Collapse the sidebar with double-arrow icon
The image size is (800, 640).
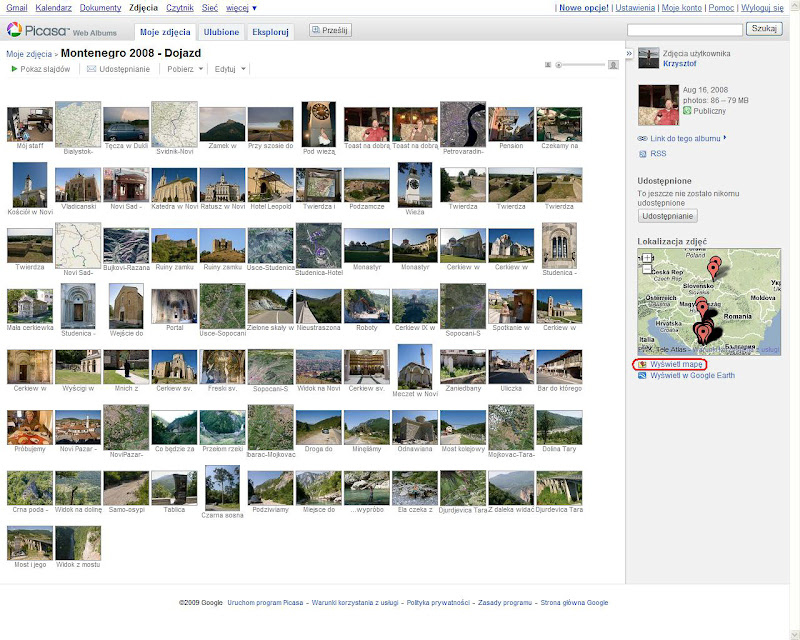pyautogui.click(x=629, y=52)
